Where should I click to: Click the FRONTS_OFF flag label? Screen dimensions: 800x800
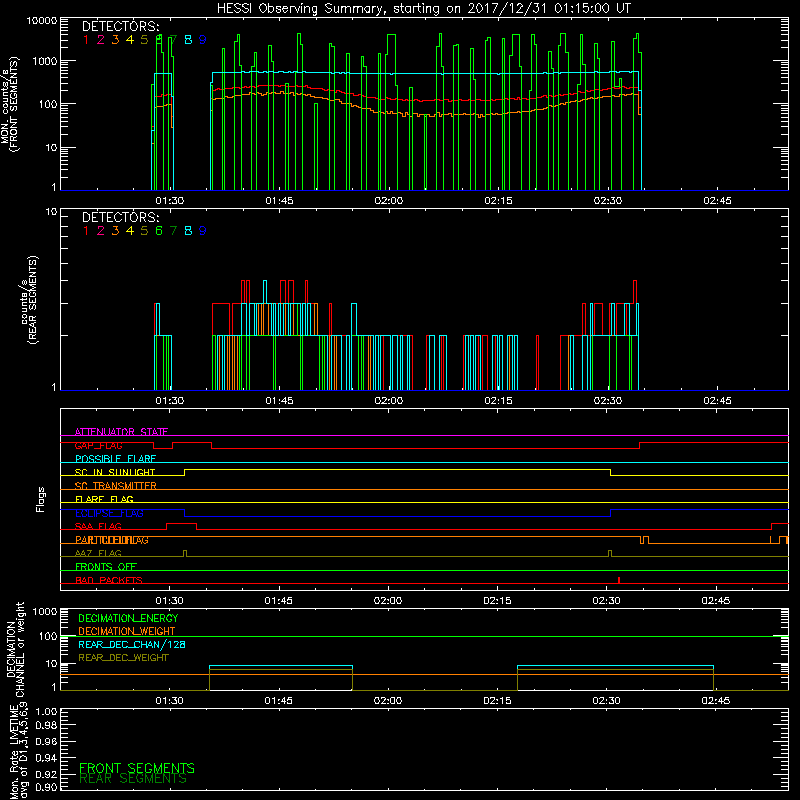pos(106,566)
